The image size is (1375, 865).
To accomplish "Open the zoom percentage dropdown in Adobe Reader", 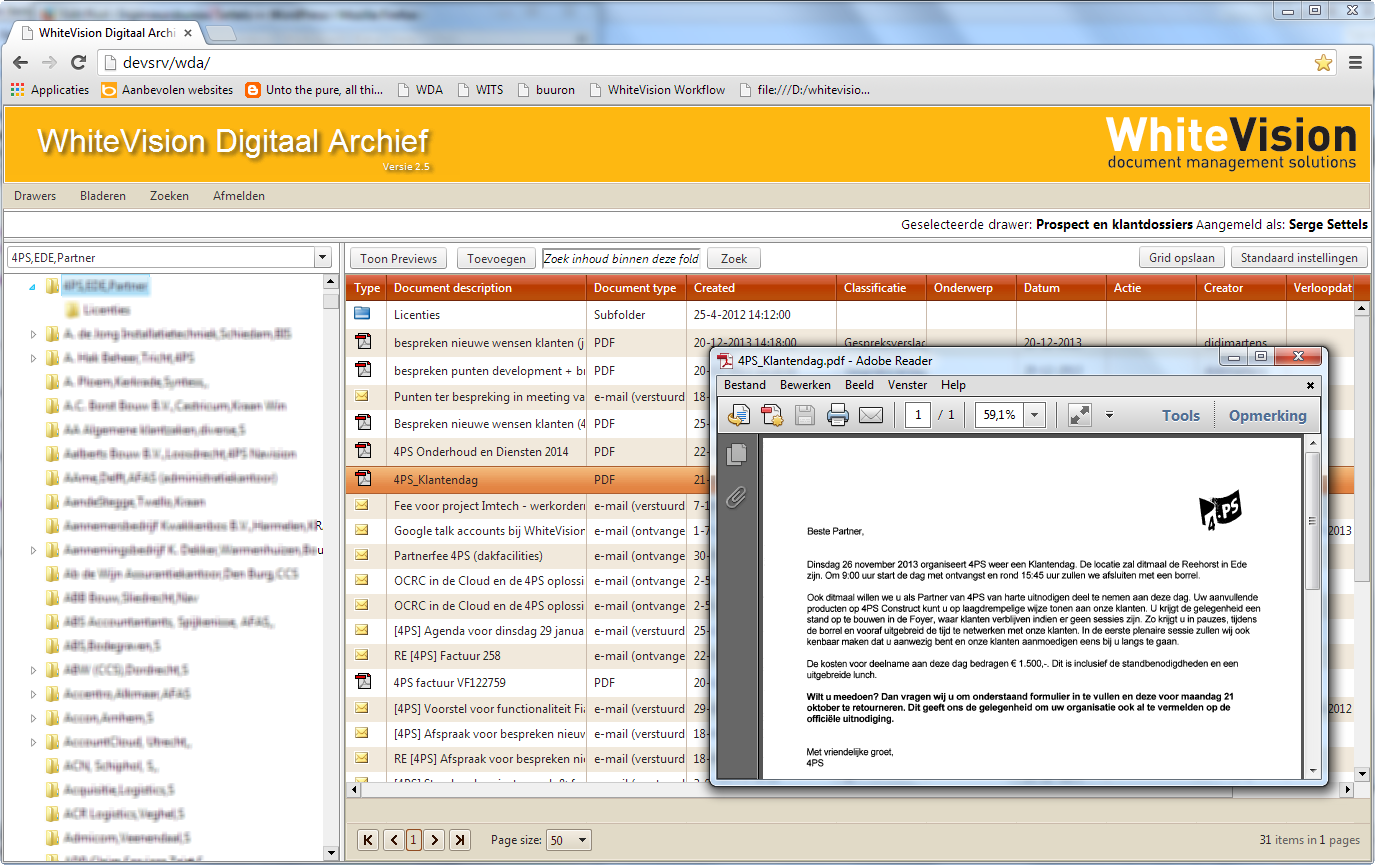I will coord(1034,415).
